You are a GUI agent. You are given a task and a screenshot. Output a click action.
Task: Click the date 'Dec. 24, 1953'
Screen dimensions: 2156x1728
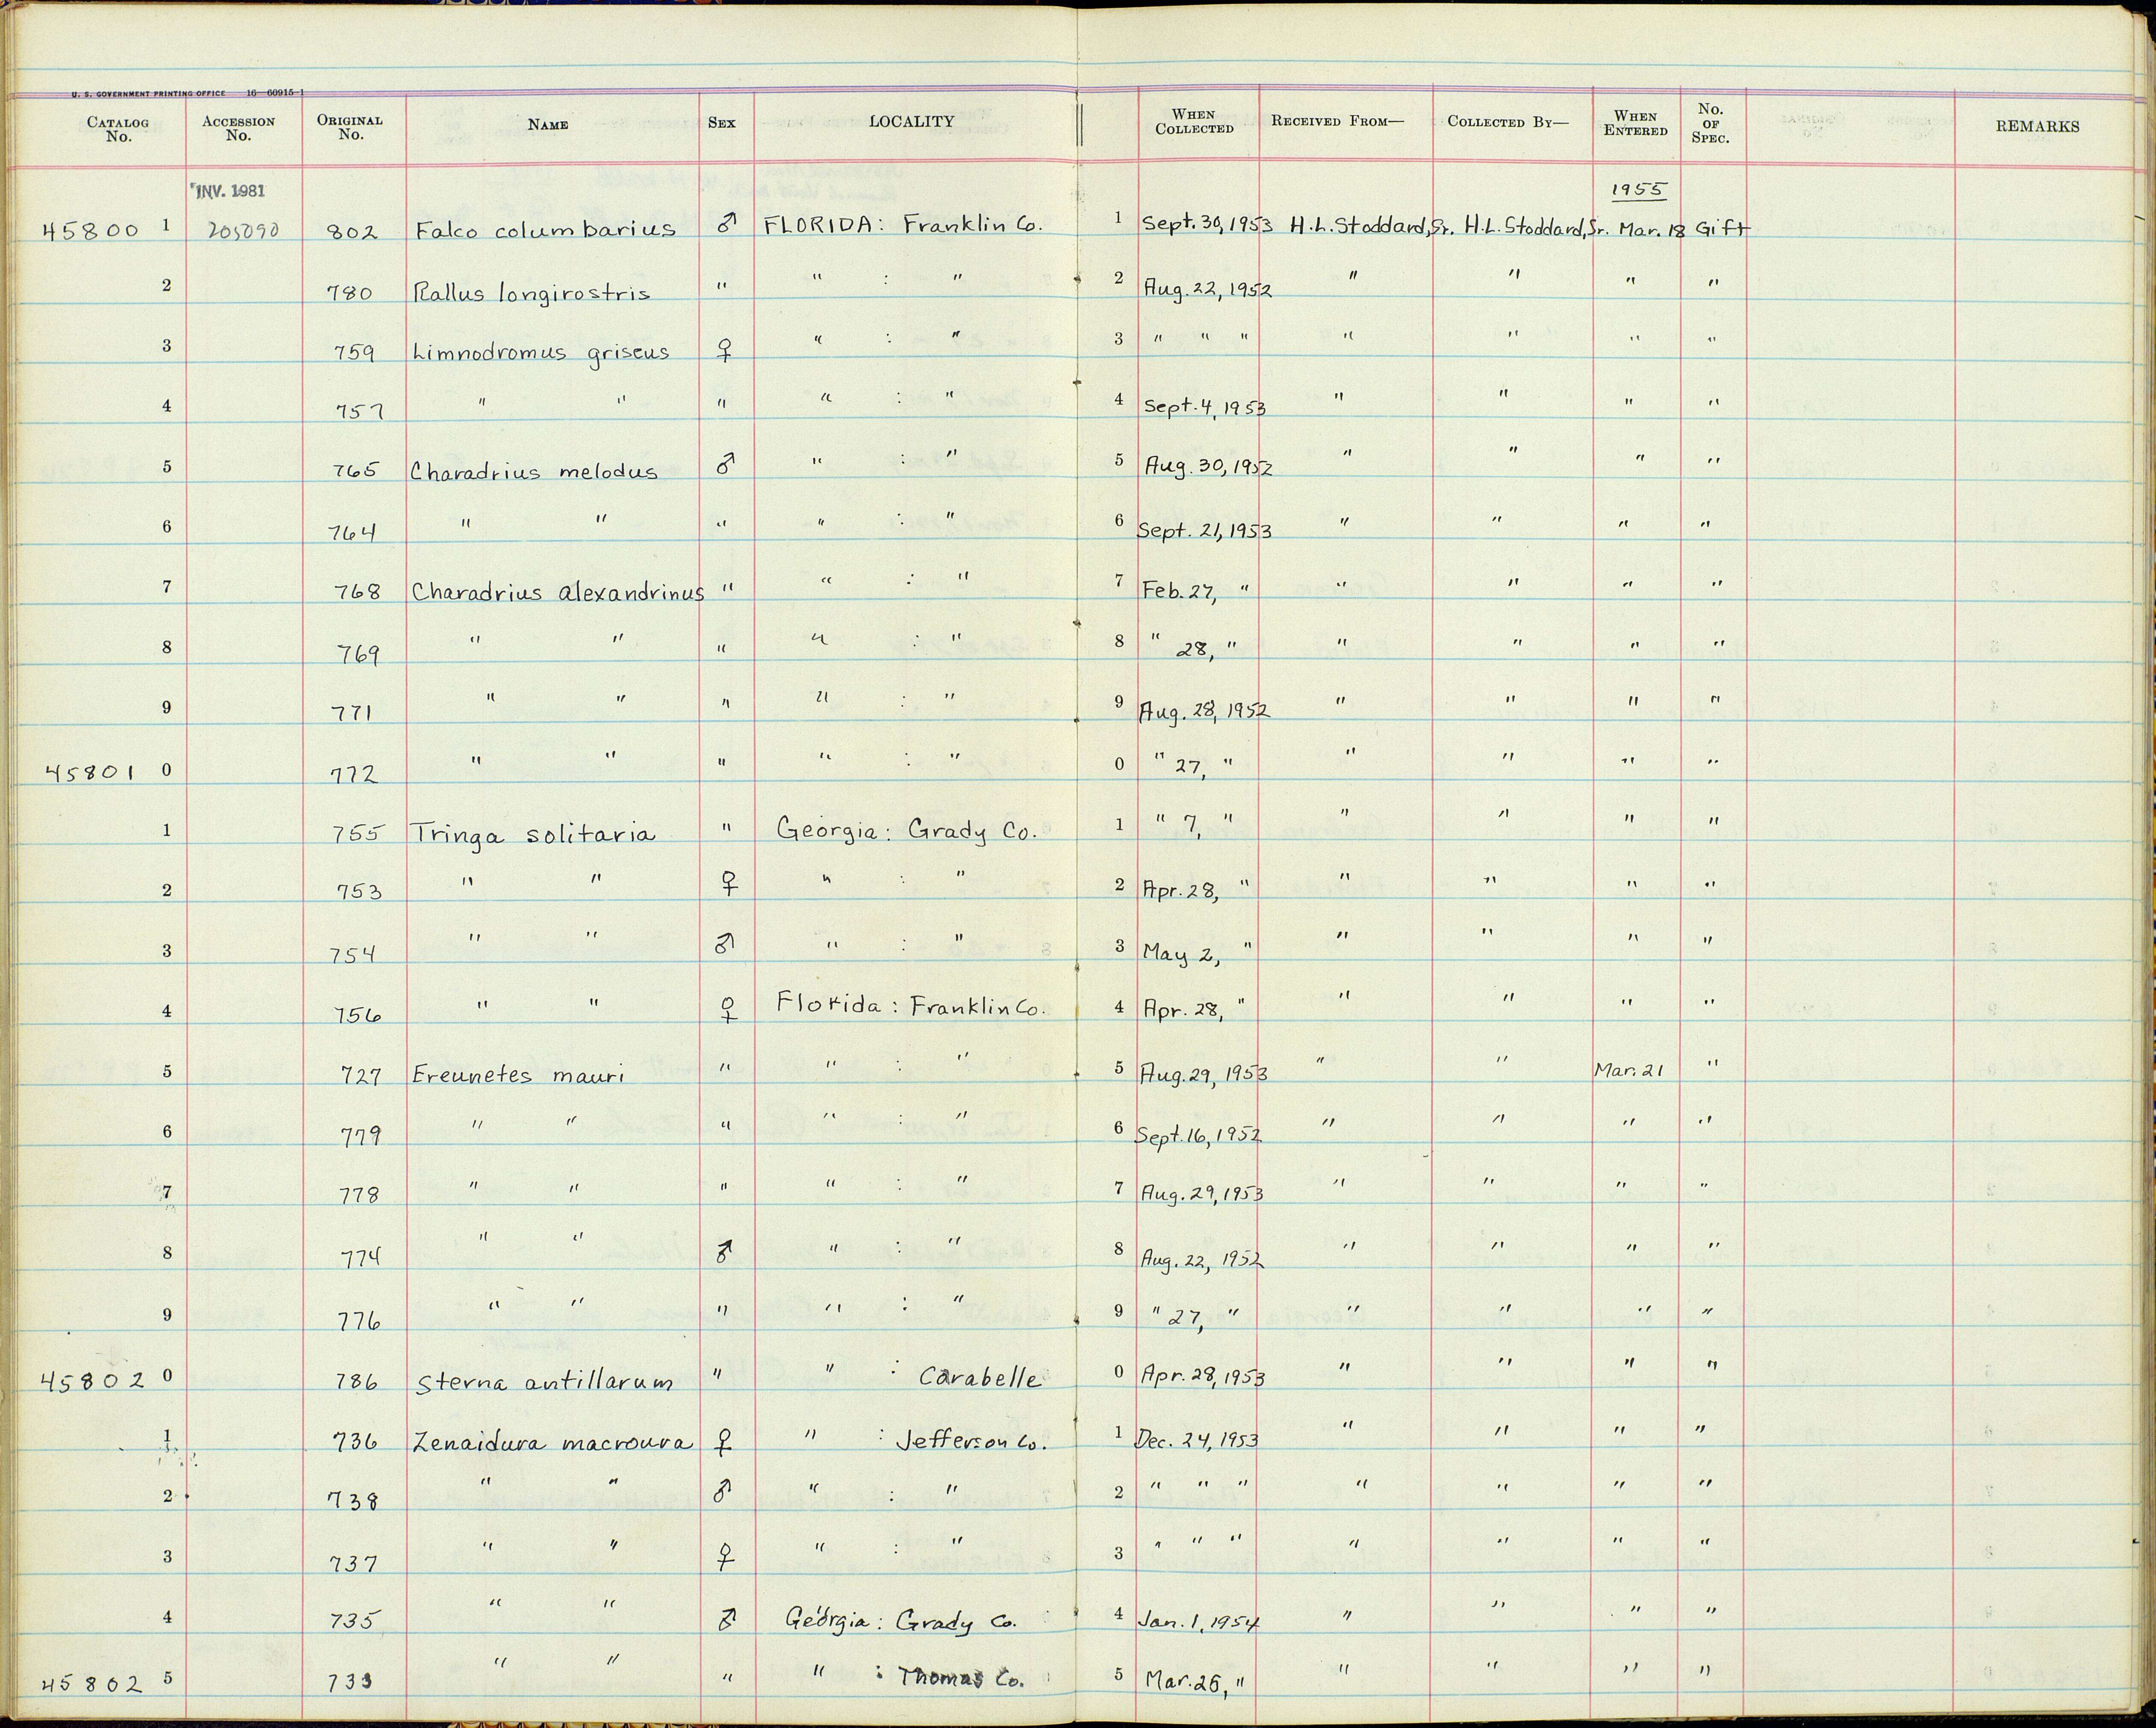click(1197, 1439)
